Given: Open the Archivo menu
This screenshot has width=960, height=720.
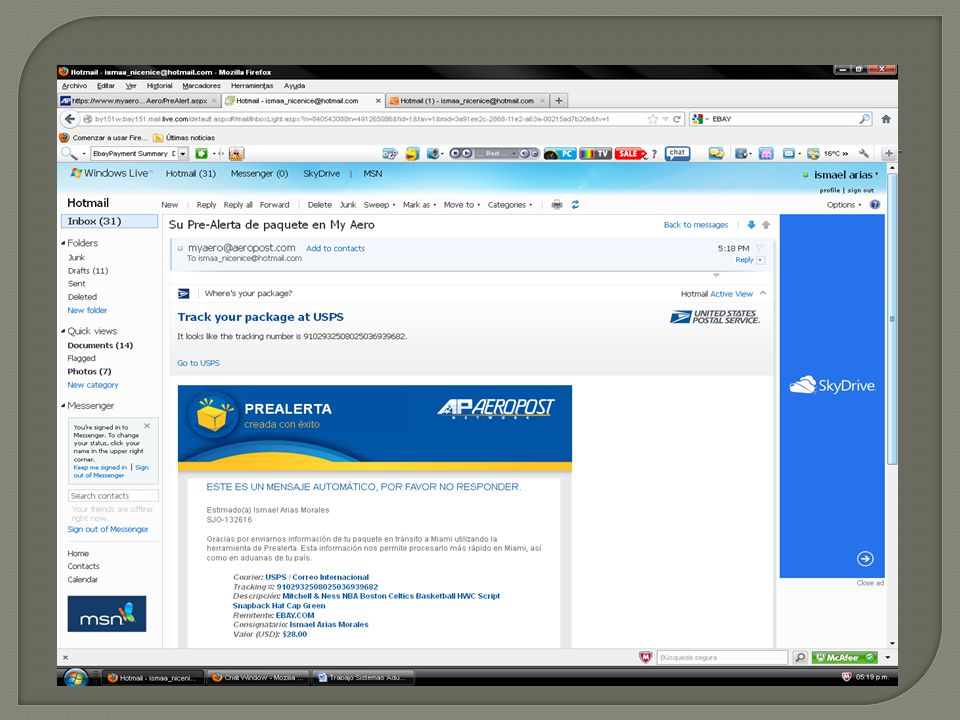Looking at the screenshot, I should 74,86.
